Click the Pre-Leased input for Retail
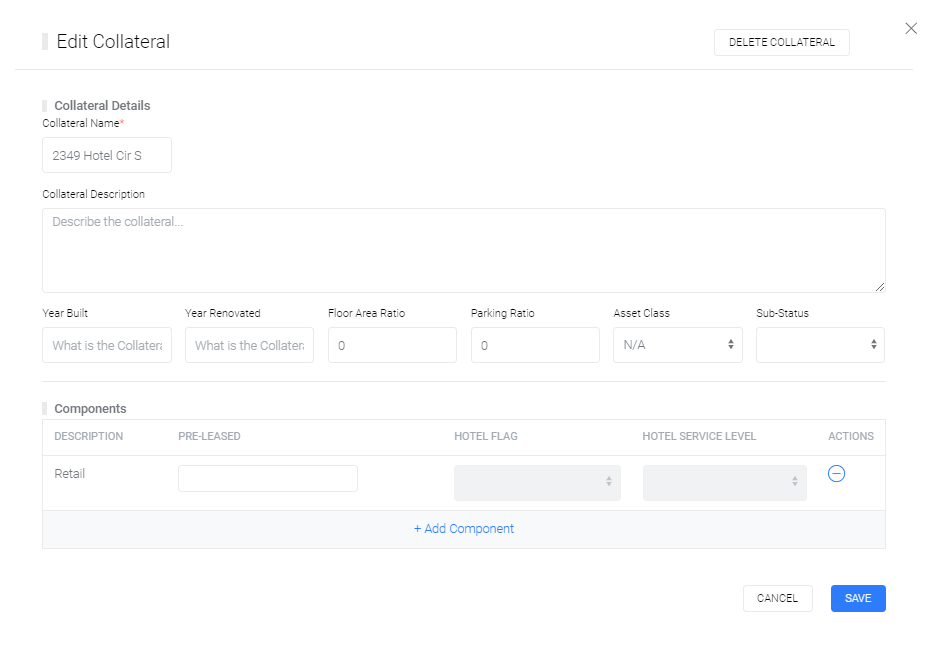 tap(268, 478)
